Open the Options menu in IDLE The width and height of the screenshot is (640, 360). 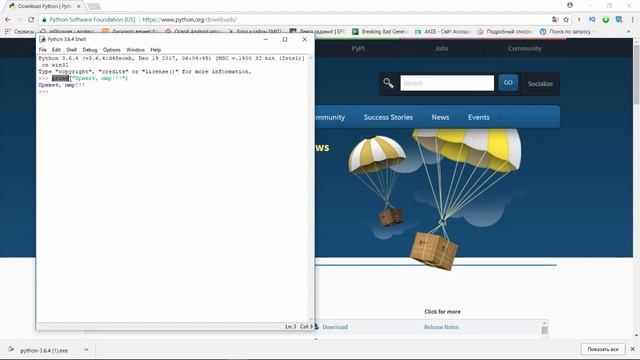point(111,50)
